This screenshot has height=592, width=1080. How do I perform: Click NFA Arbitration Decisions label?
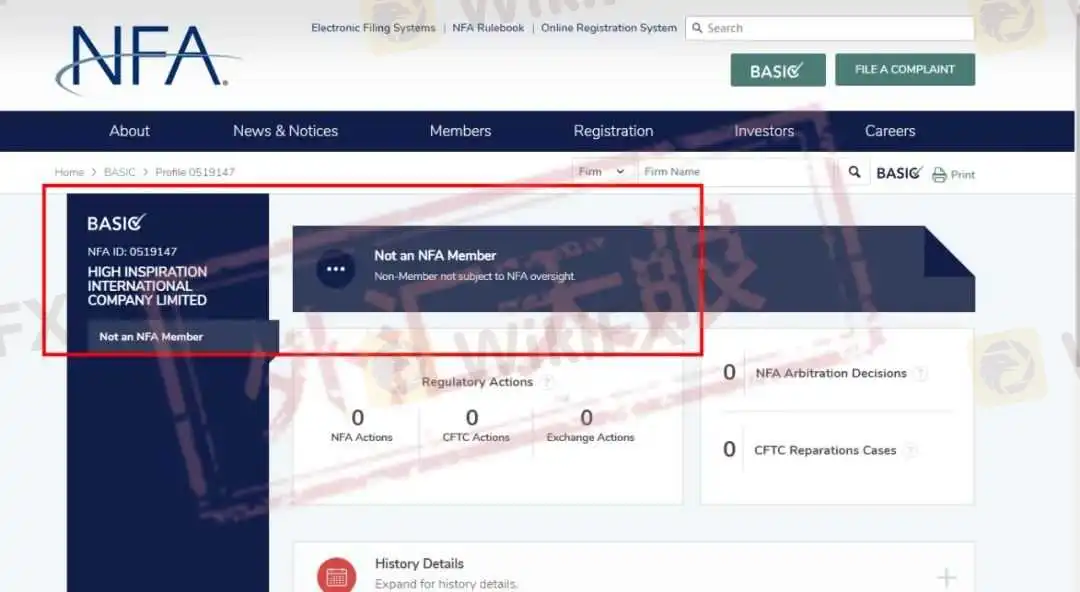tap(831, 373)
